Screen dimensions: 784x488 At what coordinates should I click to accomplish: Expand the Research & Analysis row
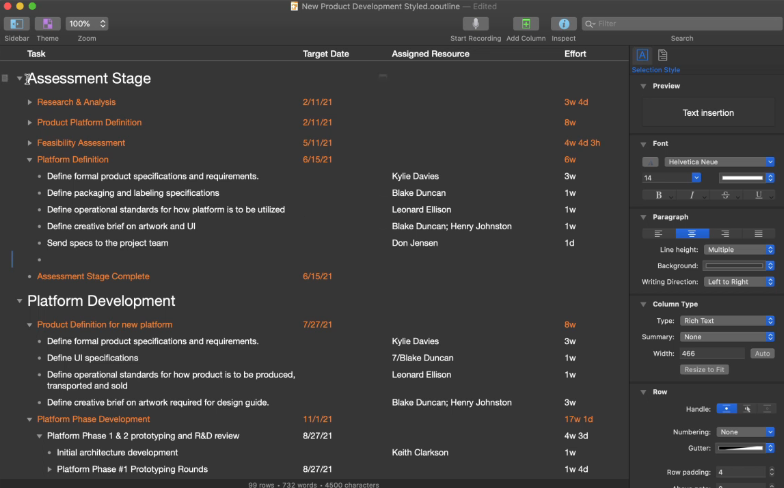30,102
